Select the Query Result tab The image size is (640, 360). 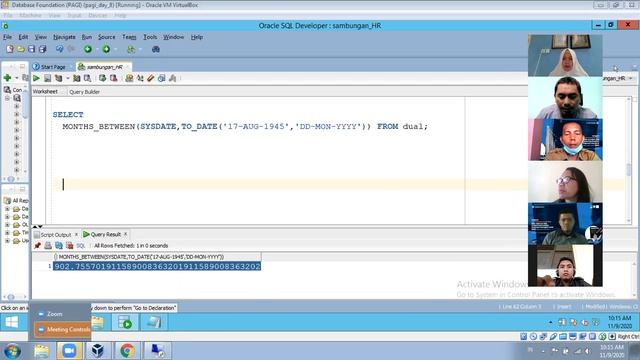point(105,234)
